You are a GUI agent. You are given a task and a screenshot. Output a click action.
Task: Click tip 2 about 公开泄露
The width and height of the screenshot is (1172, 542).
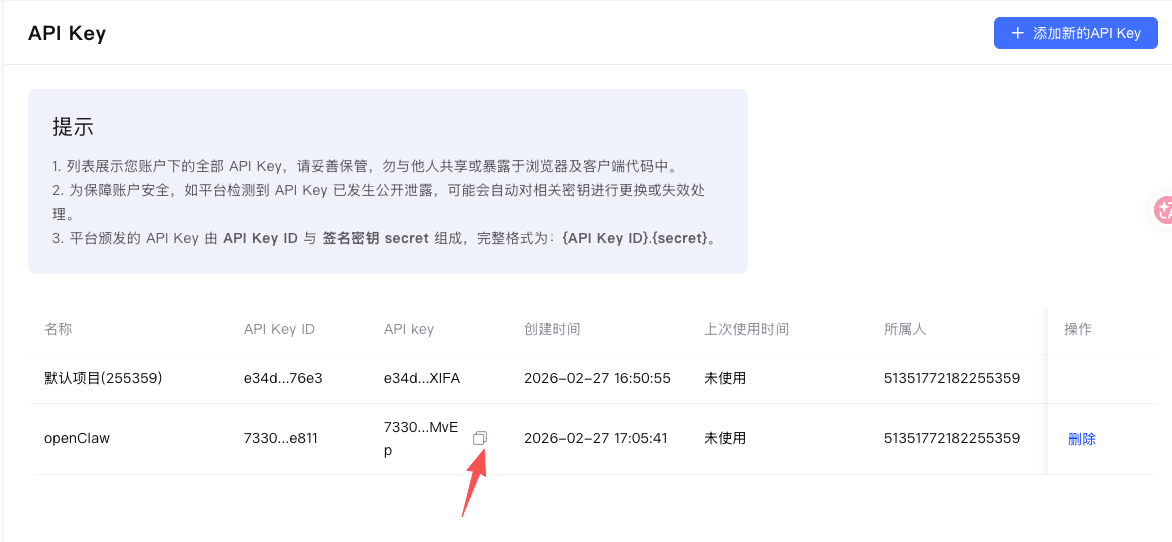point(379,203)
